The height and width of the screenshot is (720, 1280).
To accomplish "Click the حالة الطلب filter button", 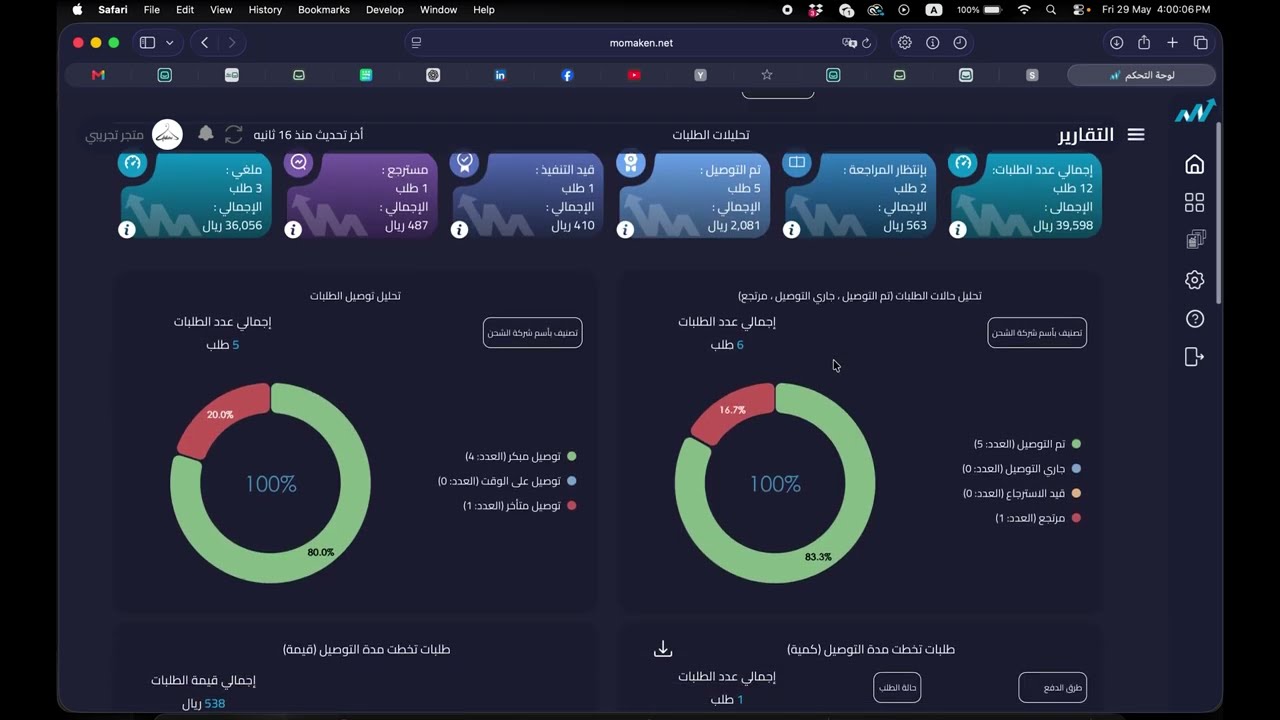I will [x=897, y=688].
